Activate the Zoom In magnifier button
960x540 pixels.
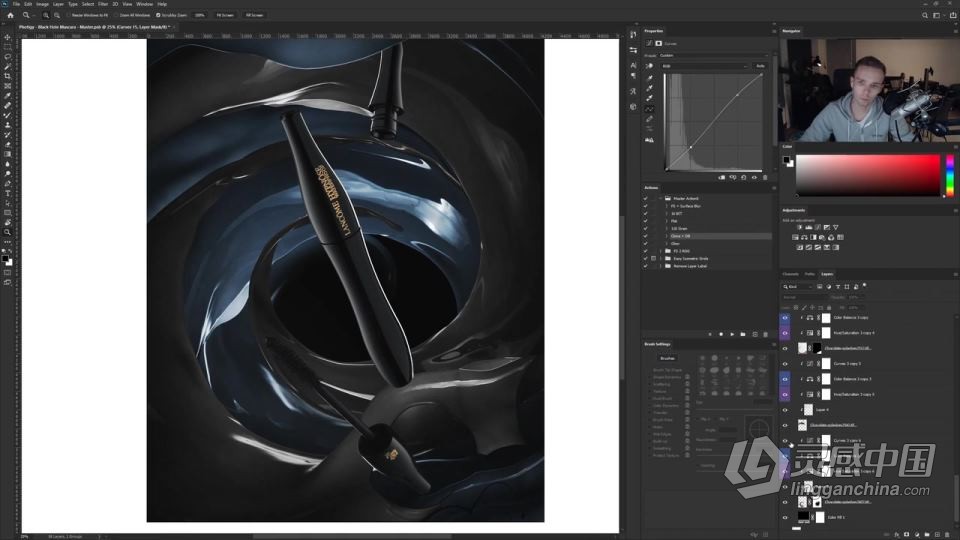[x=46, y=15]
